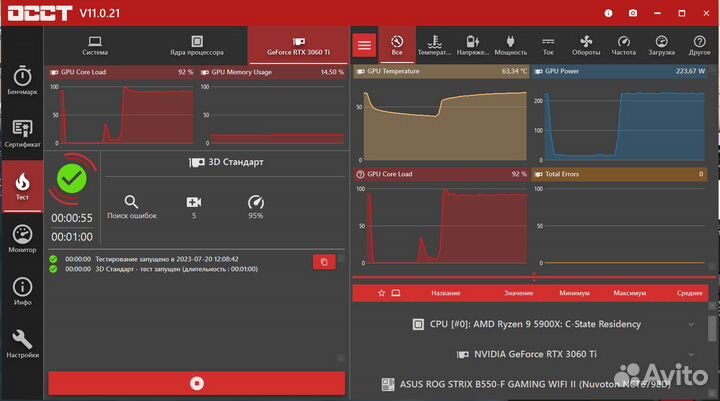The image size is (720, 401).
Task: Click the Total Errors graph header
Action: coord(619,174)
